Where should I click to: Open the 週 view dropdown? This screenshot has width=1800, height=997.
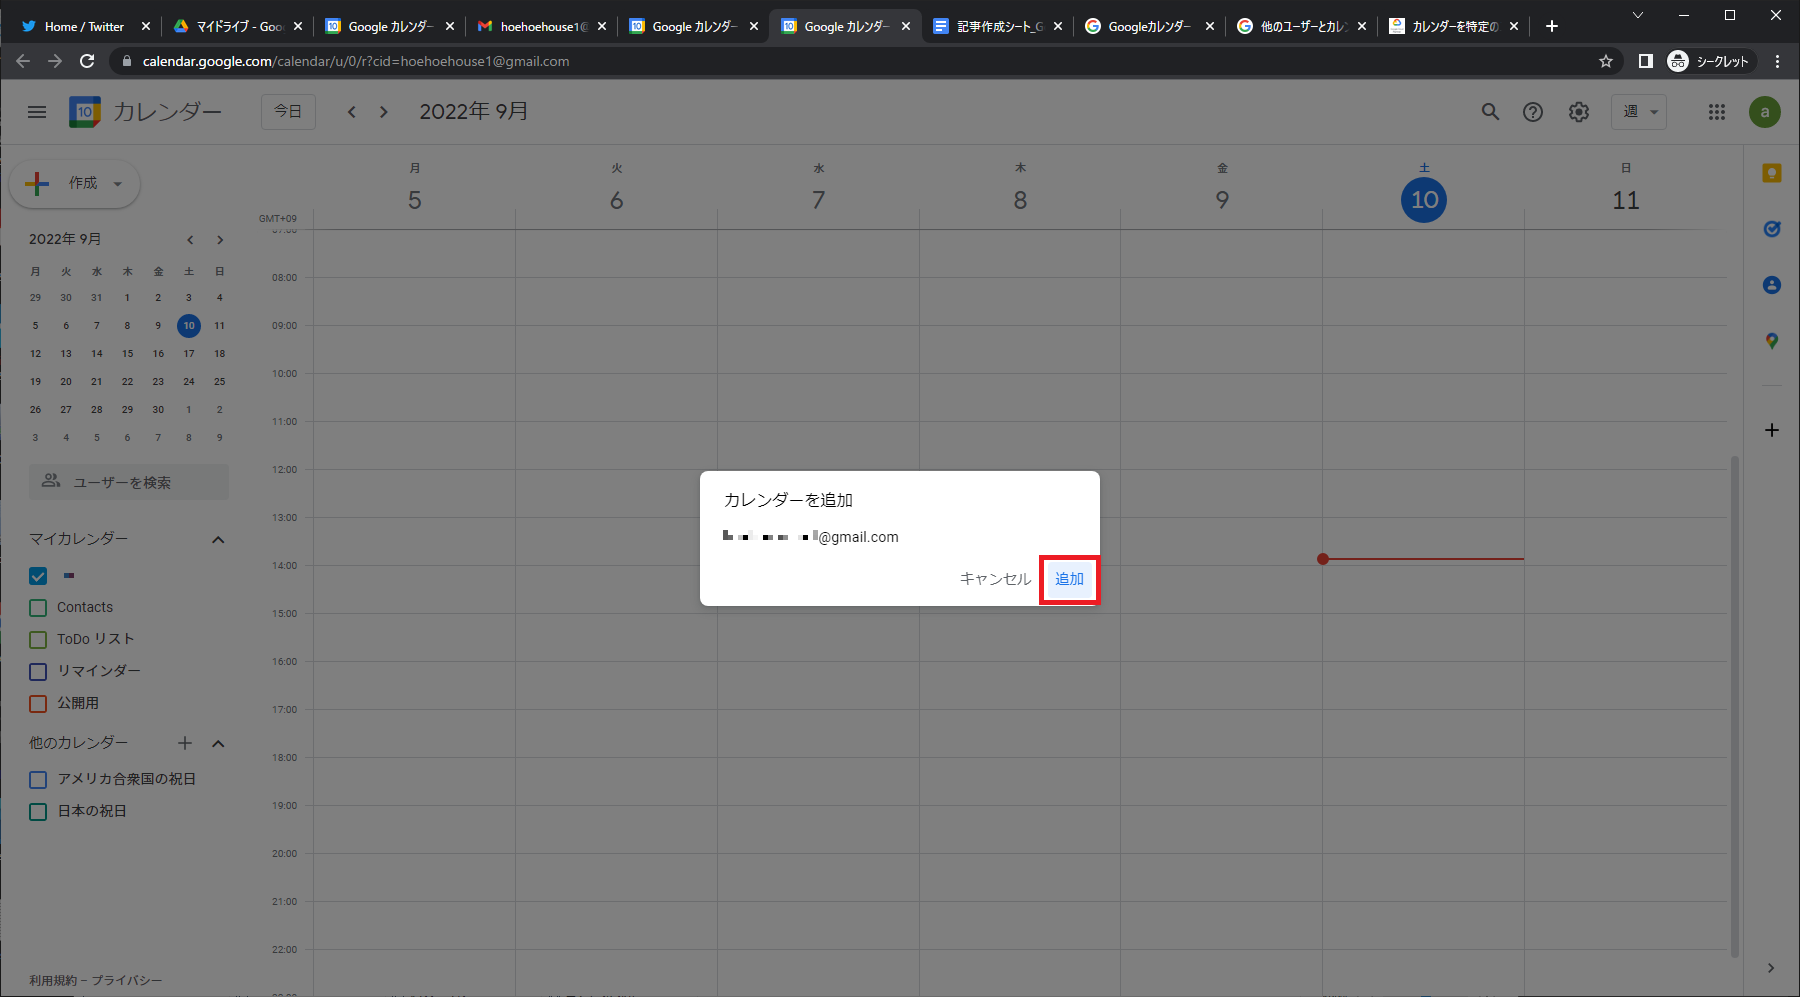pos(1640,112)
